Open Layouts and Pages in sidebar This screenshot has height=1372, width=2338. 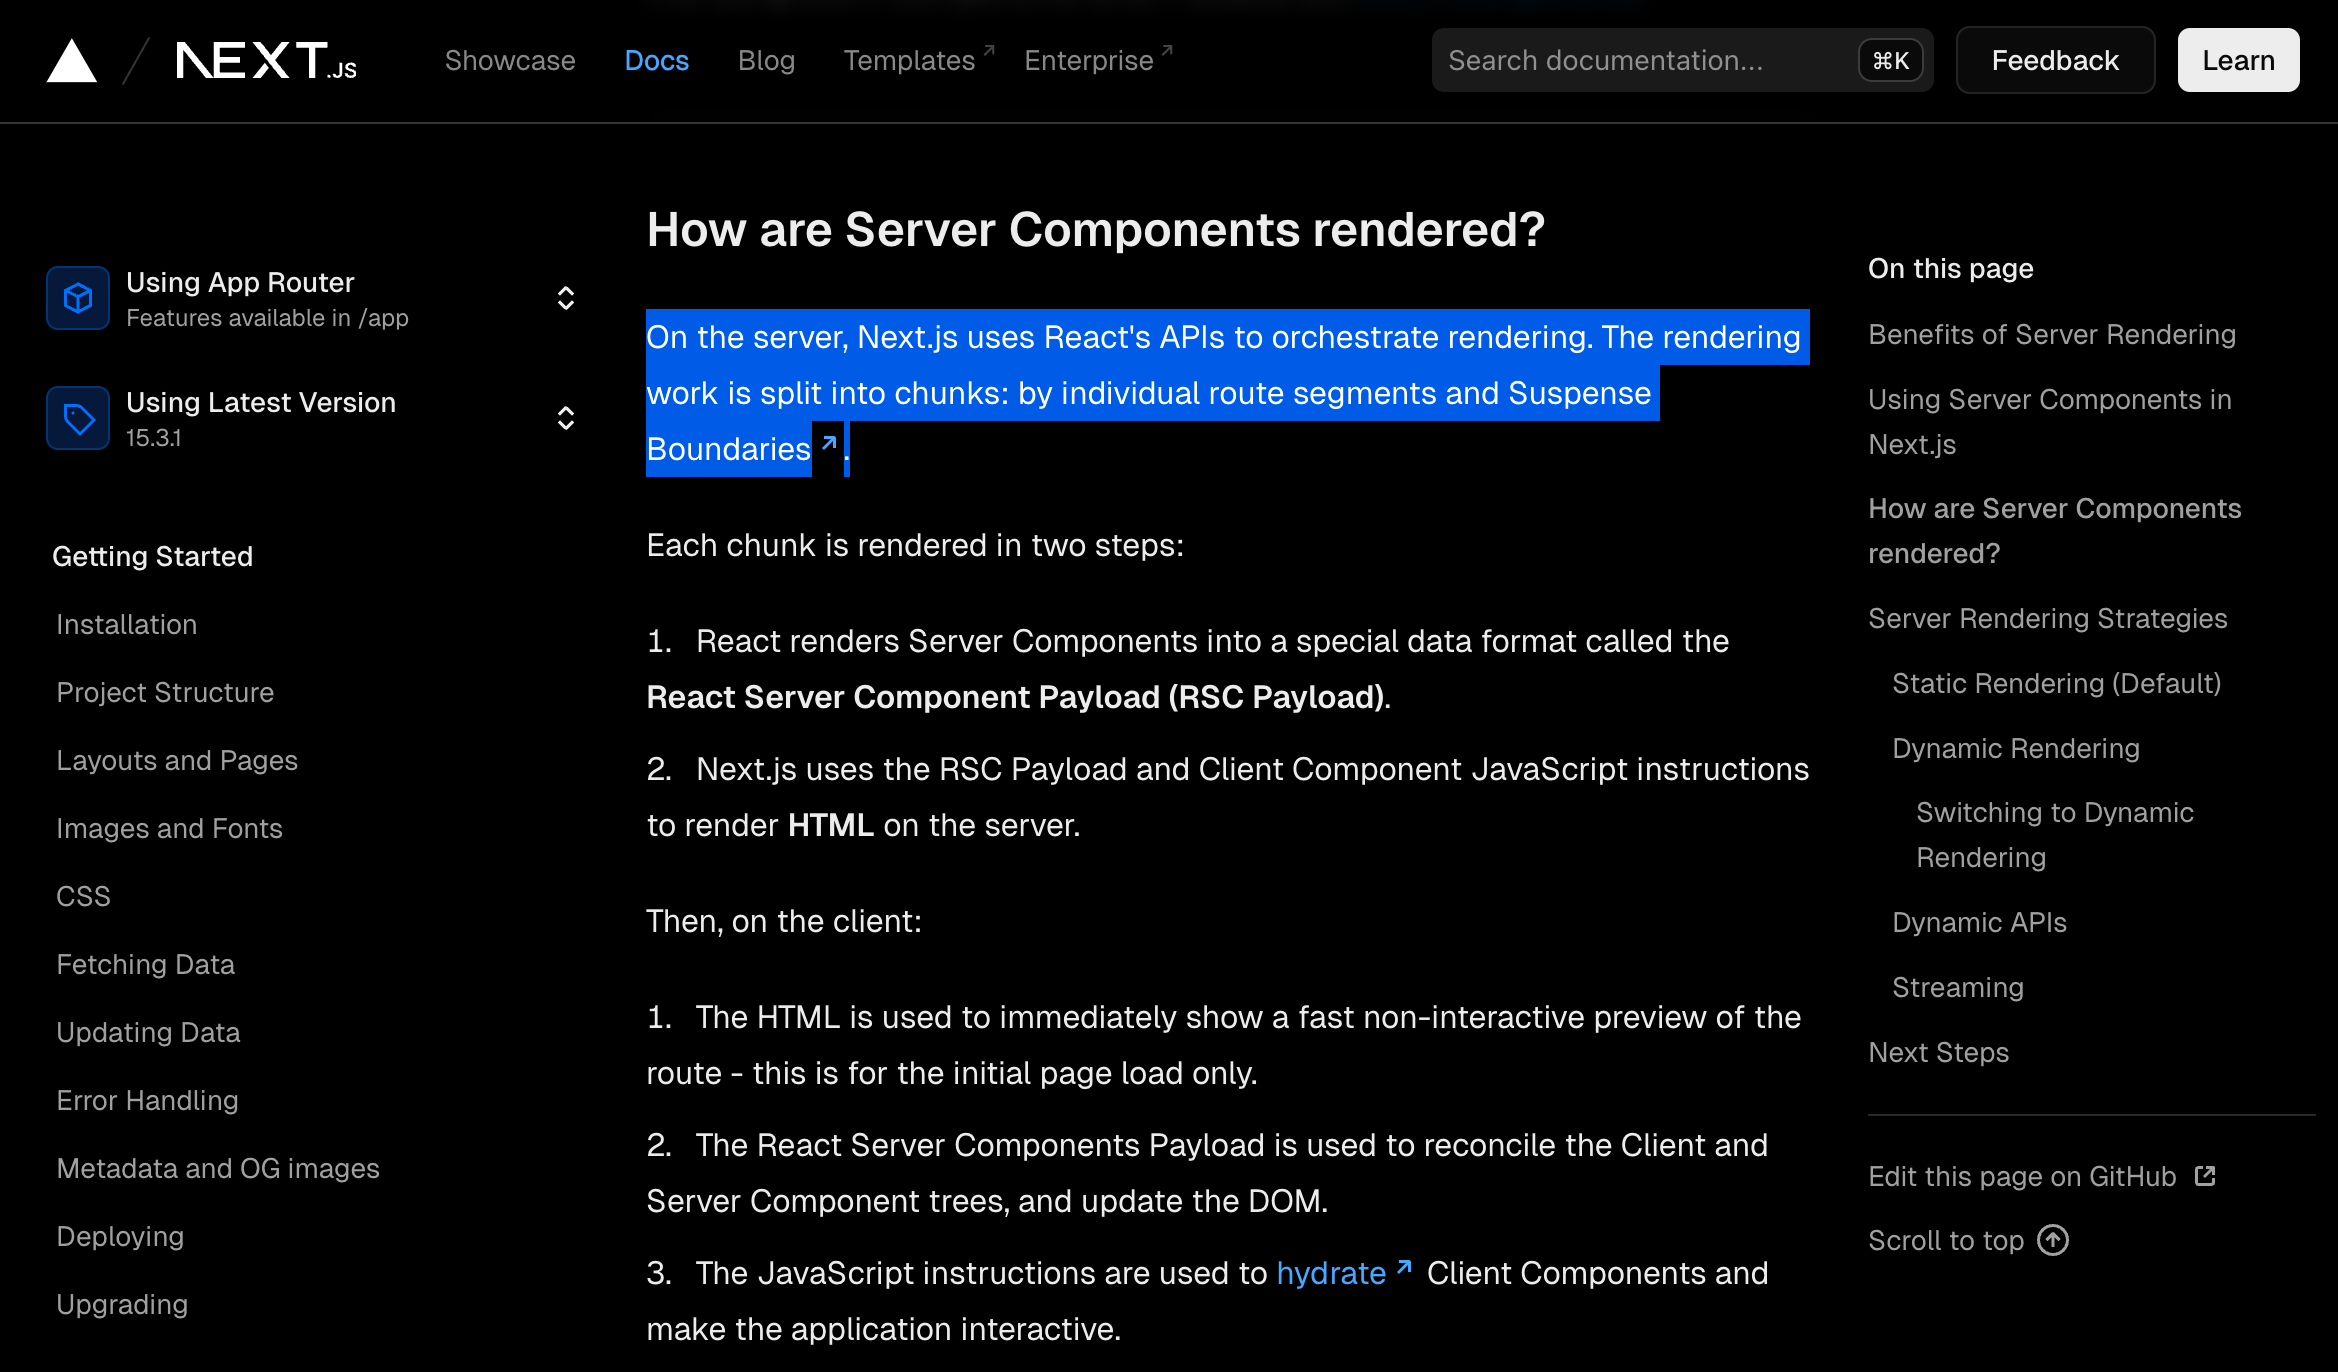pos(177,760)
